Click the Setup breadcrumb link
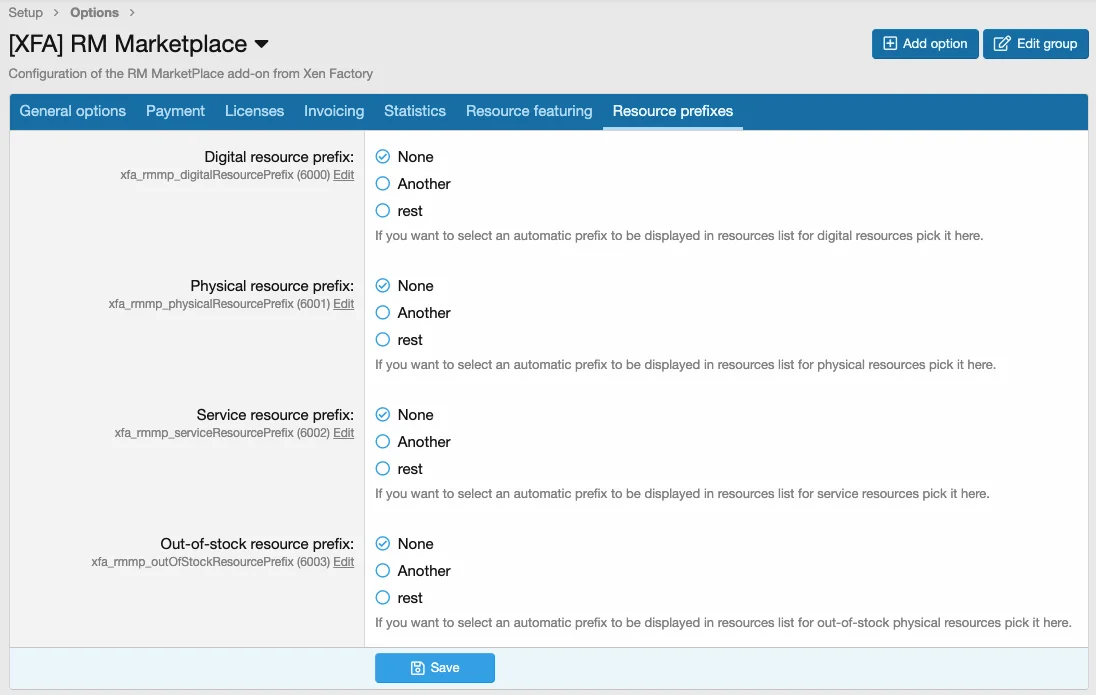 (x=26, y=13)
